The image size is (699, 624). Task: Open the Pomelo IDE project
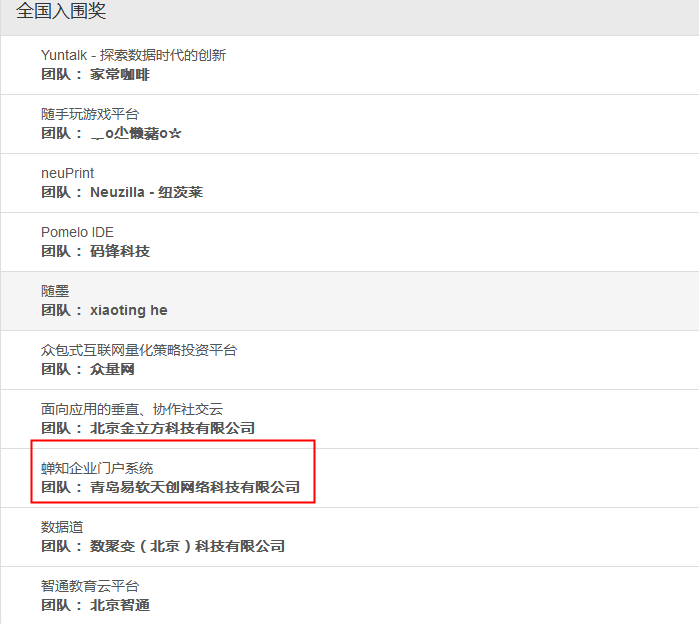click(x=77, y=232)
